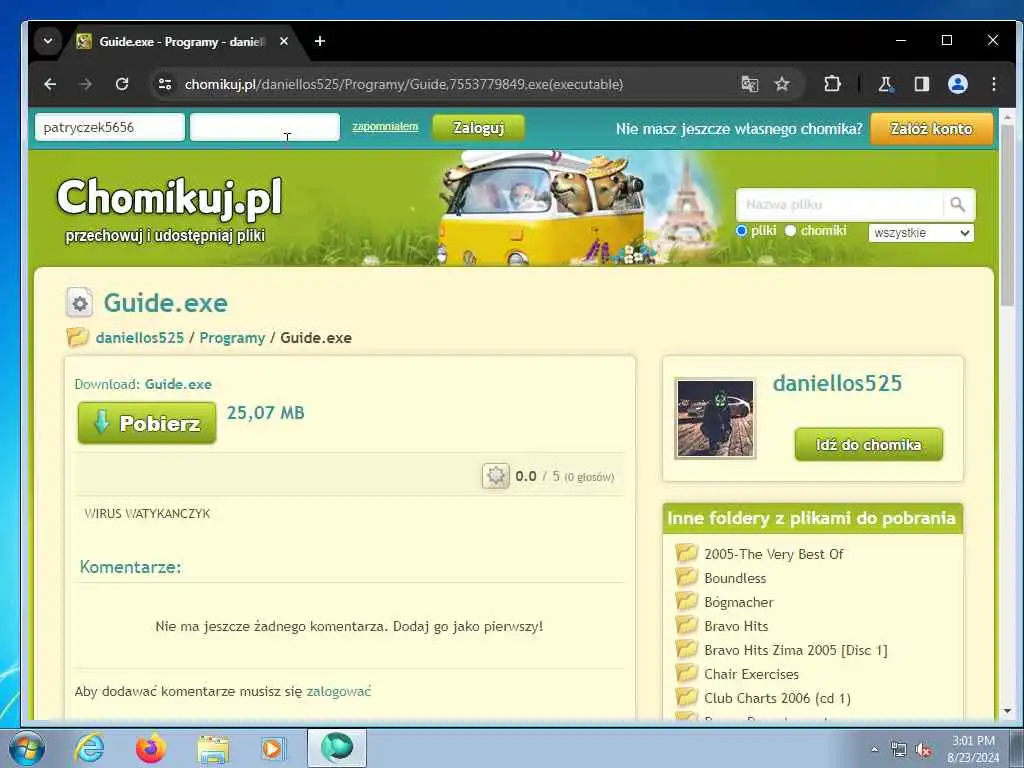
Task: Go back to the previous page
Action: point(50,84)
